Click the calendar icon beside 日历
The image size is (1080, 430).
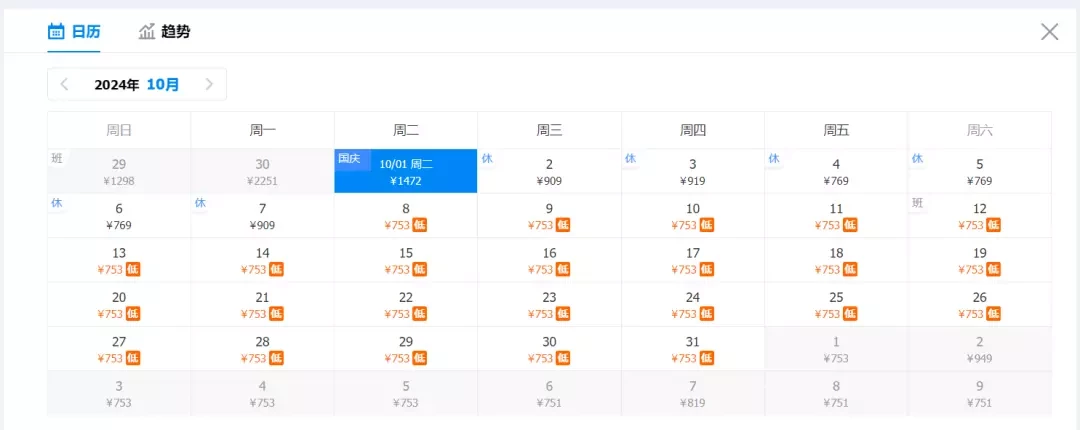pos(56,31)
